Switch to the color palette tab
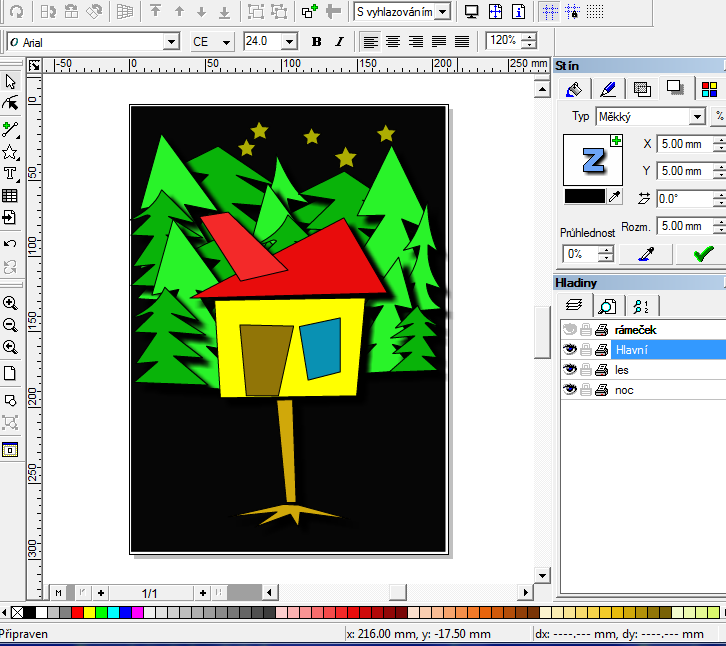 (709, 89)
